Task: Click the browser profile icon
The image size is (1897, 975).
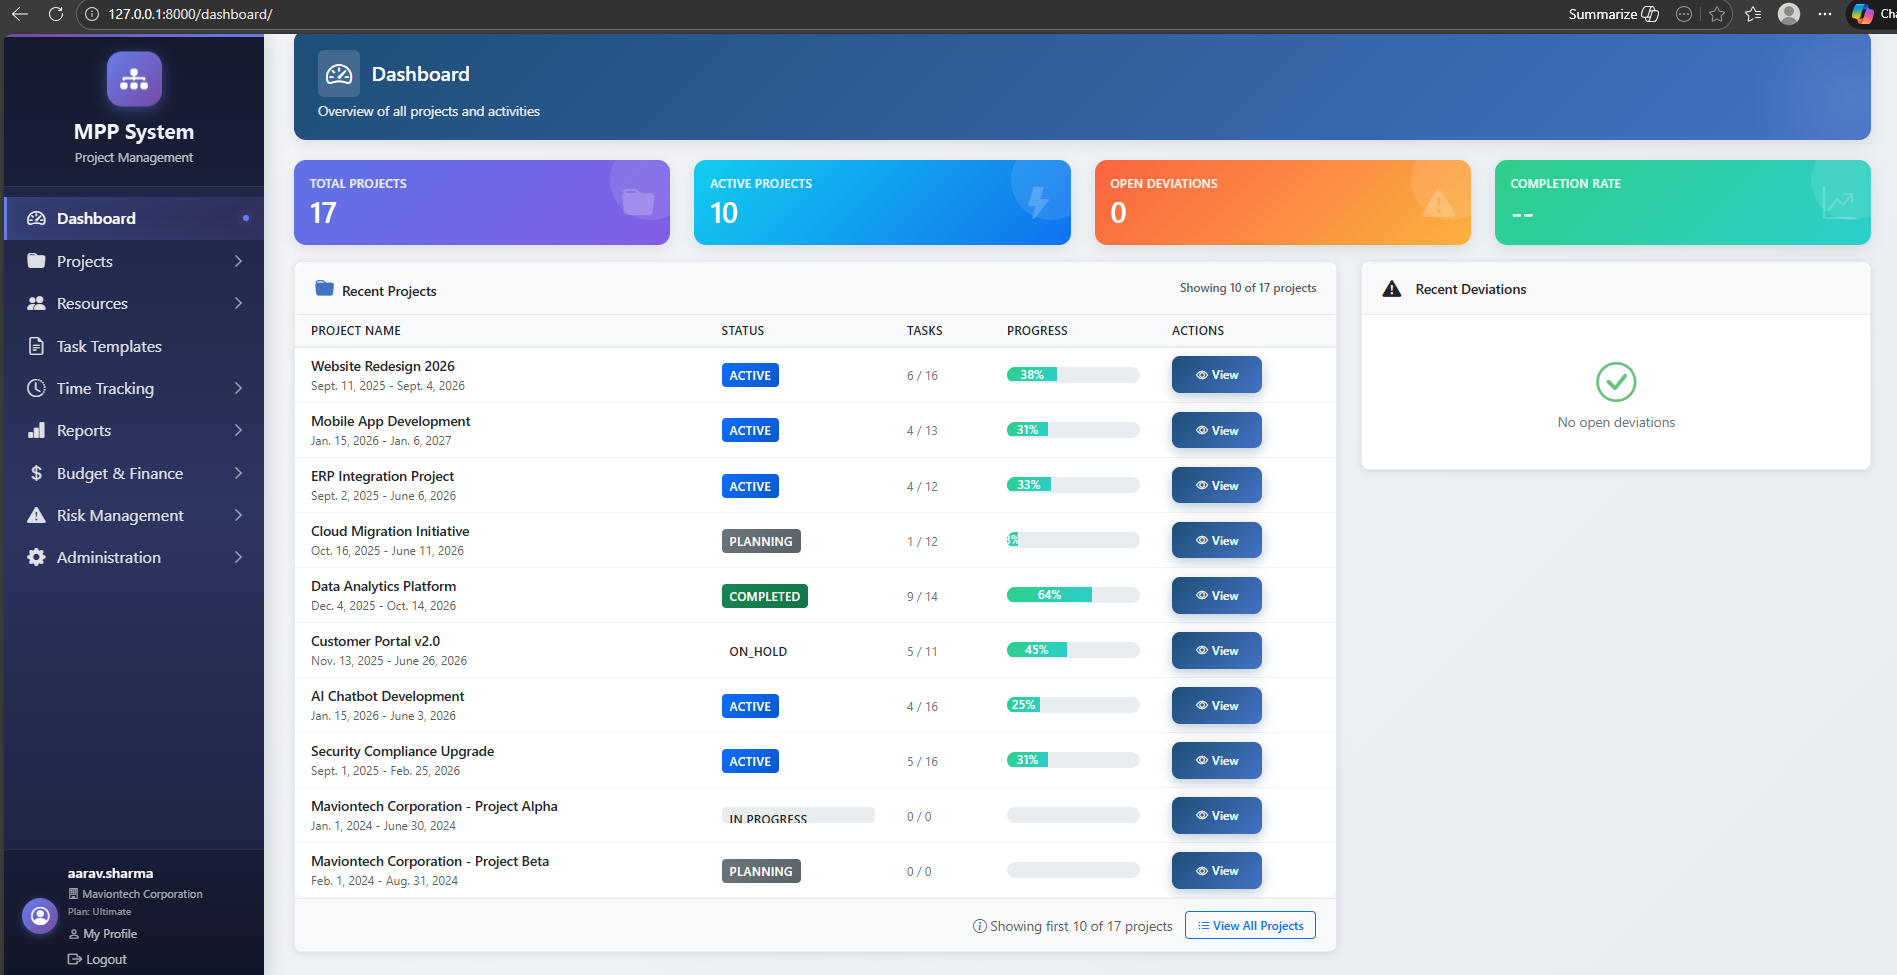Action: click(x=1789, y=14)
